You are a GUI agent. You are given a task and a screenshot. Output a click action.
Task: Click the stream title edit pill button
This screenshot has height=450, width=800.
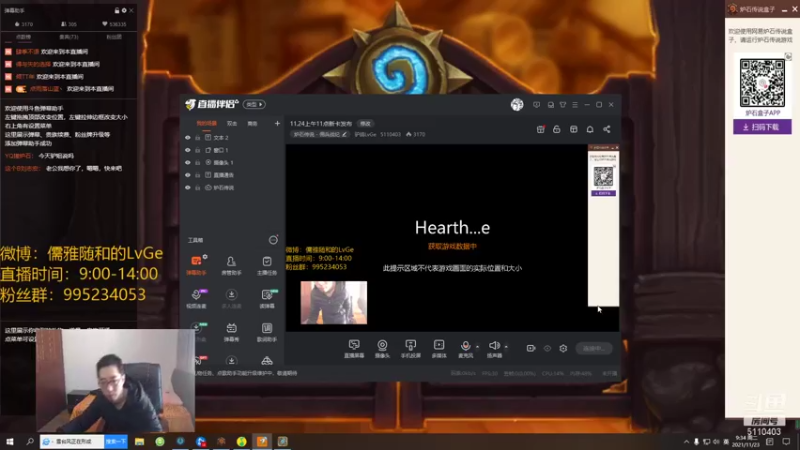(365, 123)
